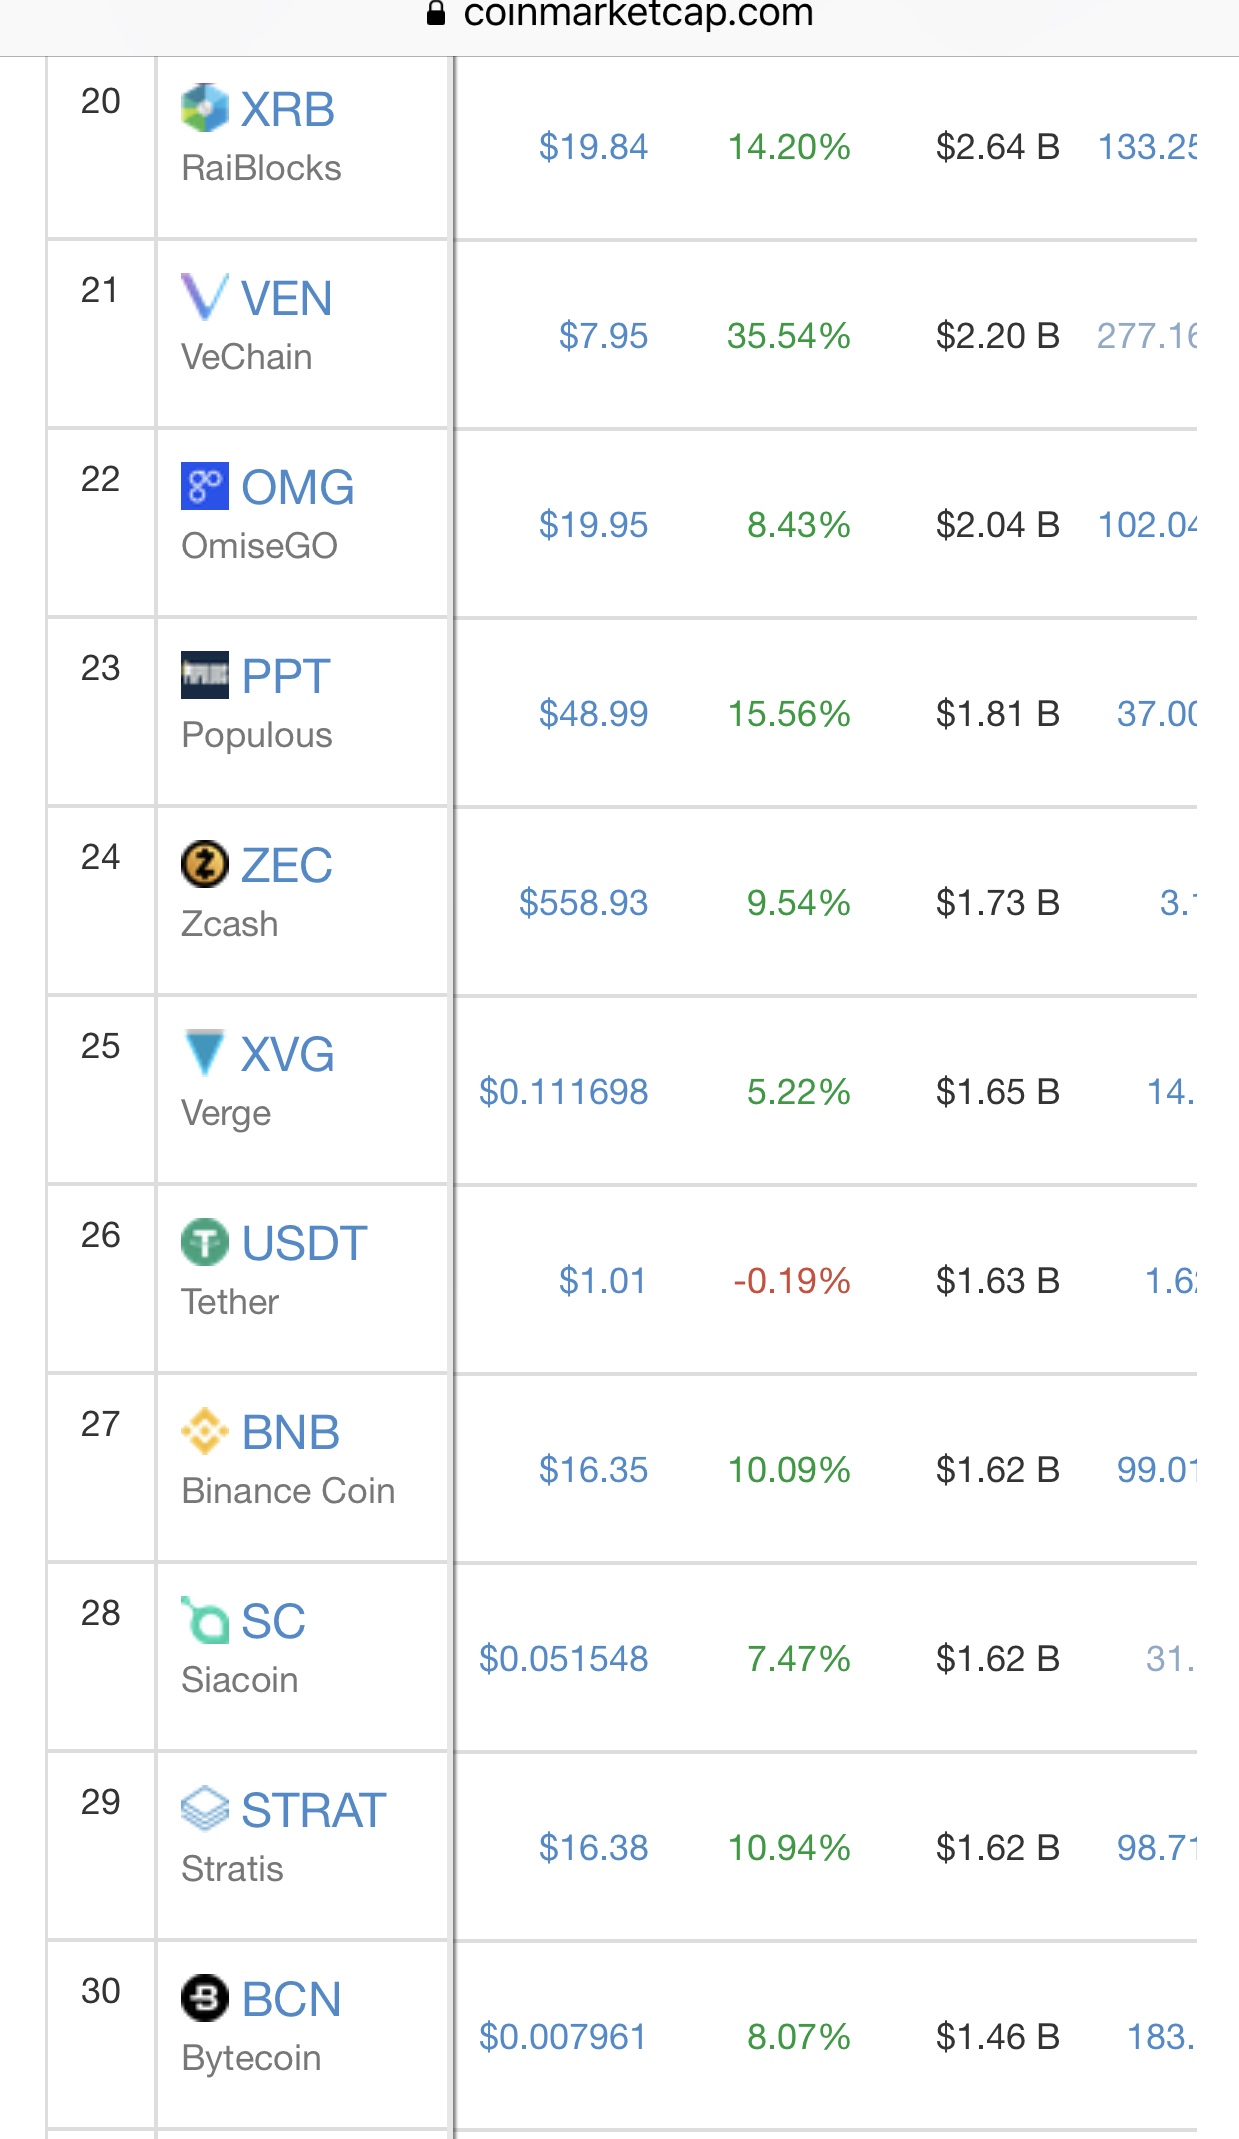
Task: Click the Tether green logo icon
Action: pyautogui.click(x=205, y=1242)
